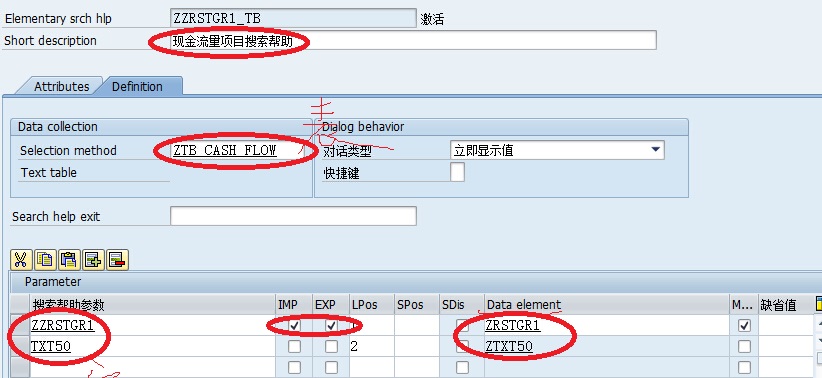Click the 快捷键 hotkey input box
The height and width of the screenshot is (378, 822).
click(457, 172)
